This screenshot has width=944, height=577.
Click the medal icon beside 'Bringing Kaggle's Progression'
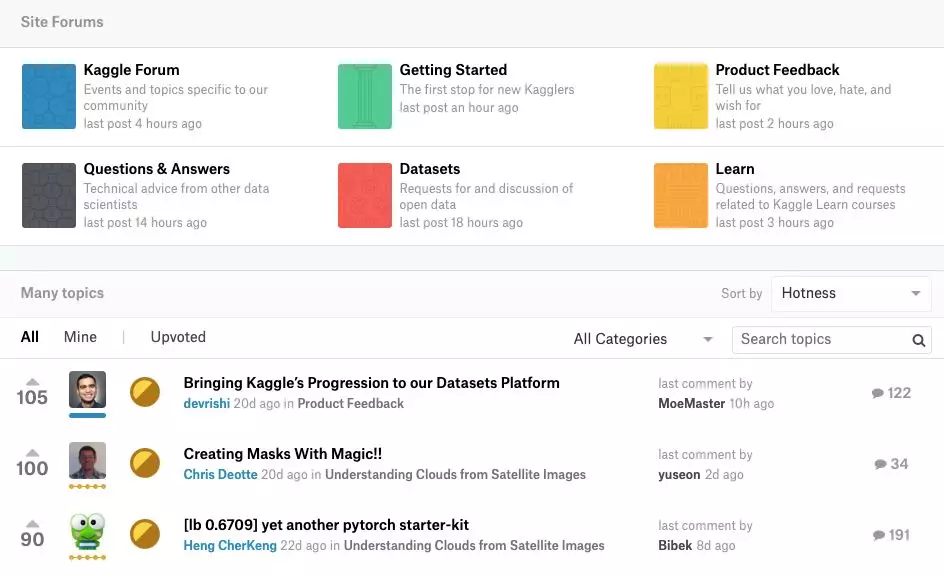pyautogui.click(x=145, y=392)
